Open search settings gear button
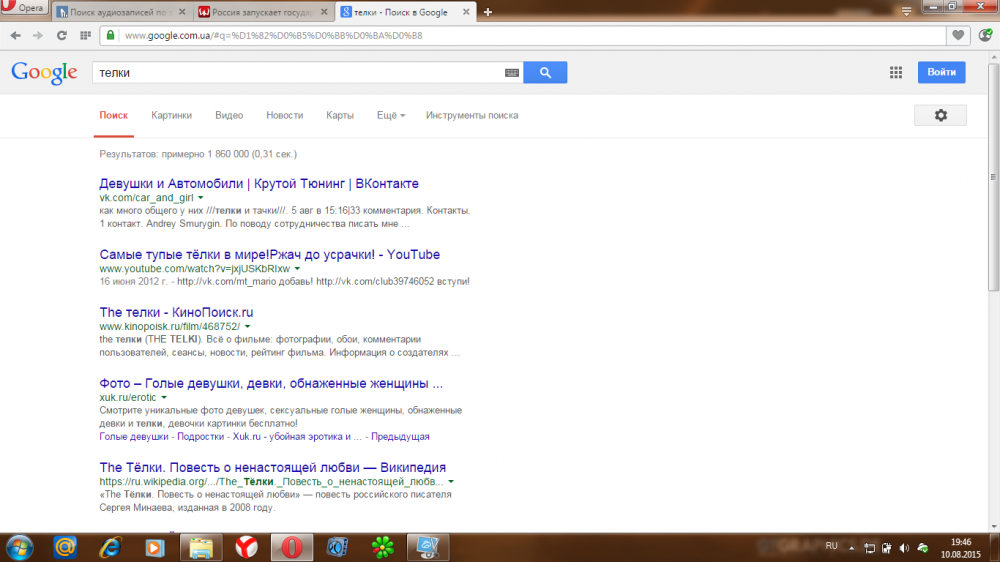Image resolution: width=1000 pixels, height=562 pixels. pyautogui.click(x=940, y=115)
